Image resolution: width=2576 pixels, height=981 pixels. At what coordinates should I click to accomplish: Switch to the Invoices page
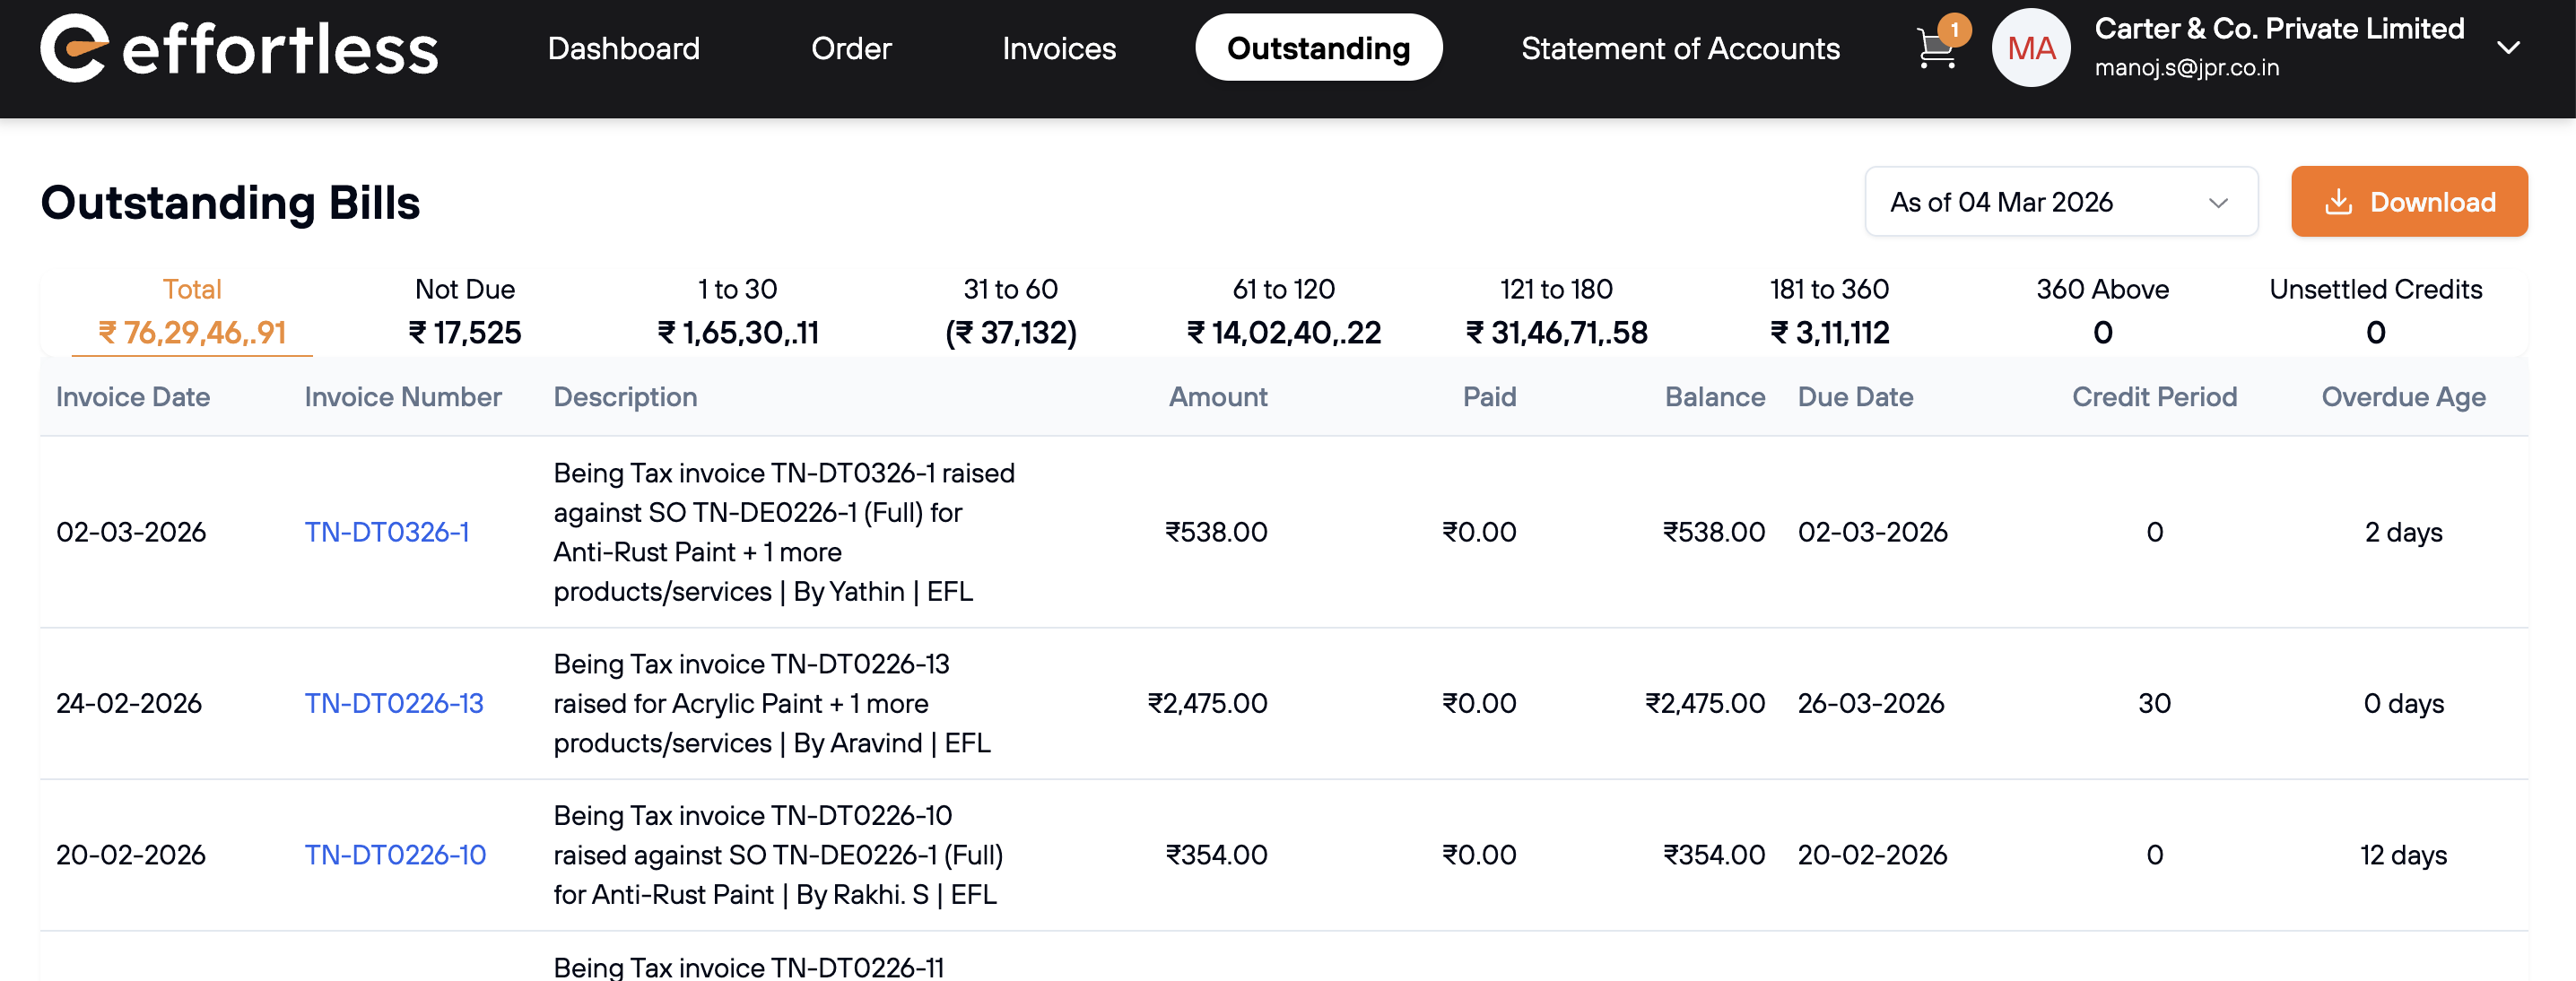pos(1058,48)
